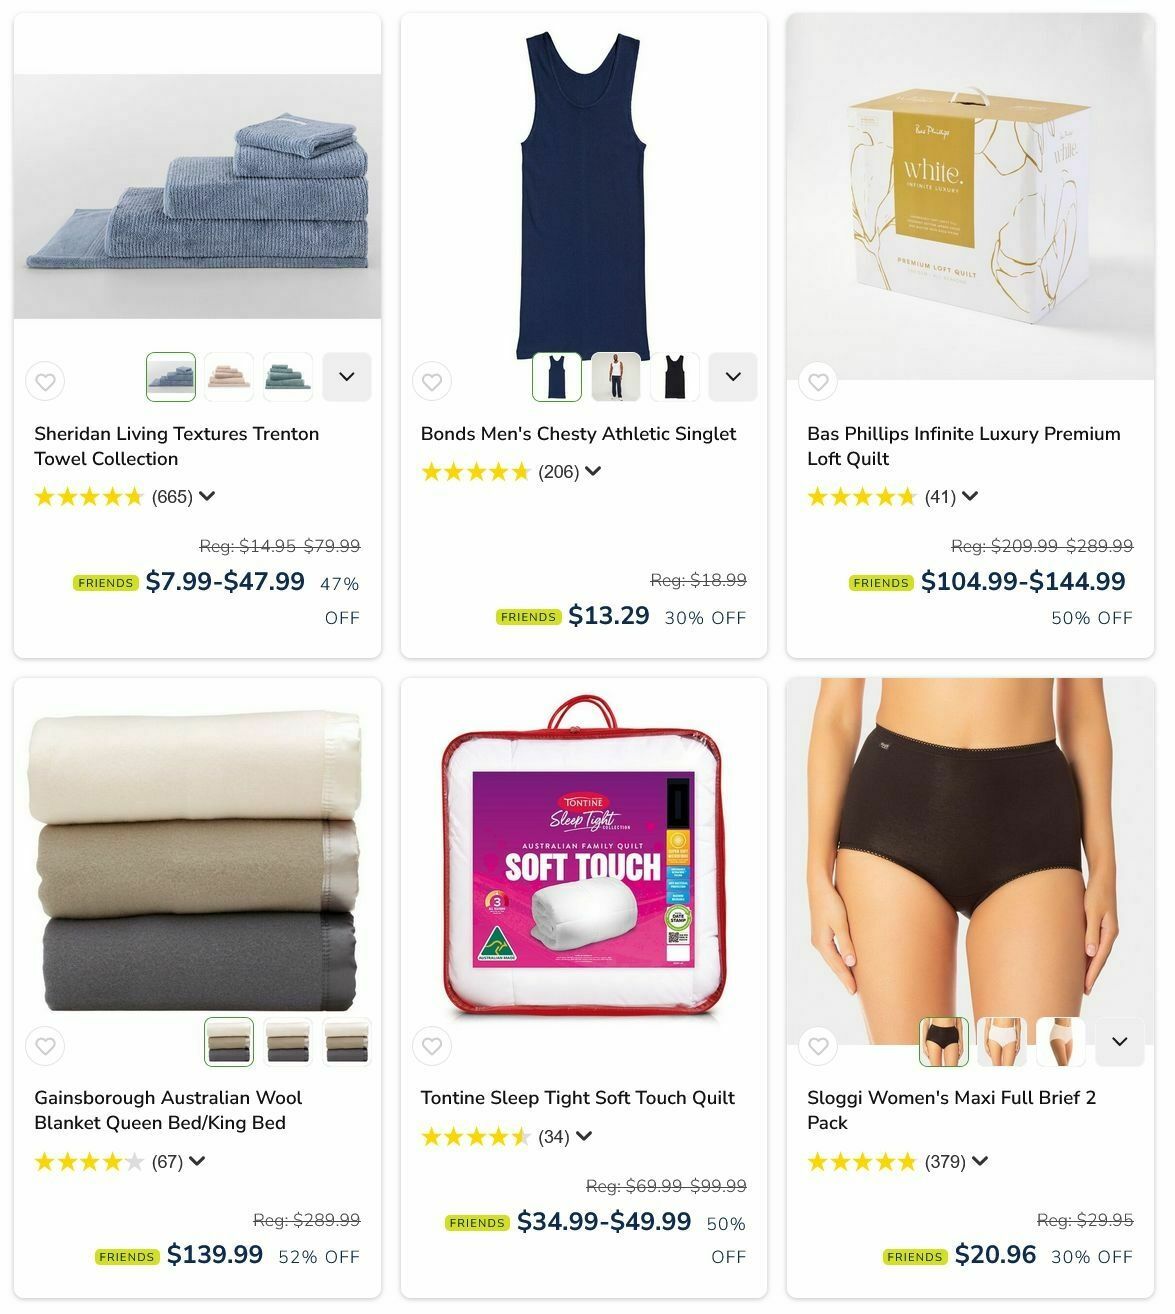Tap heart on Tontine Soft Touch Quilt
The height and width of the screenshot is (1314, 1175).
pos(432,1046)
